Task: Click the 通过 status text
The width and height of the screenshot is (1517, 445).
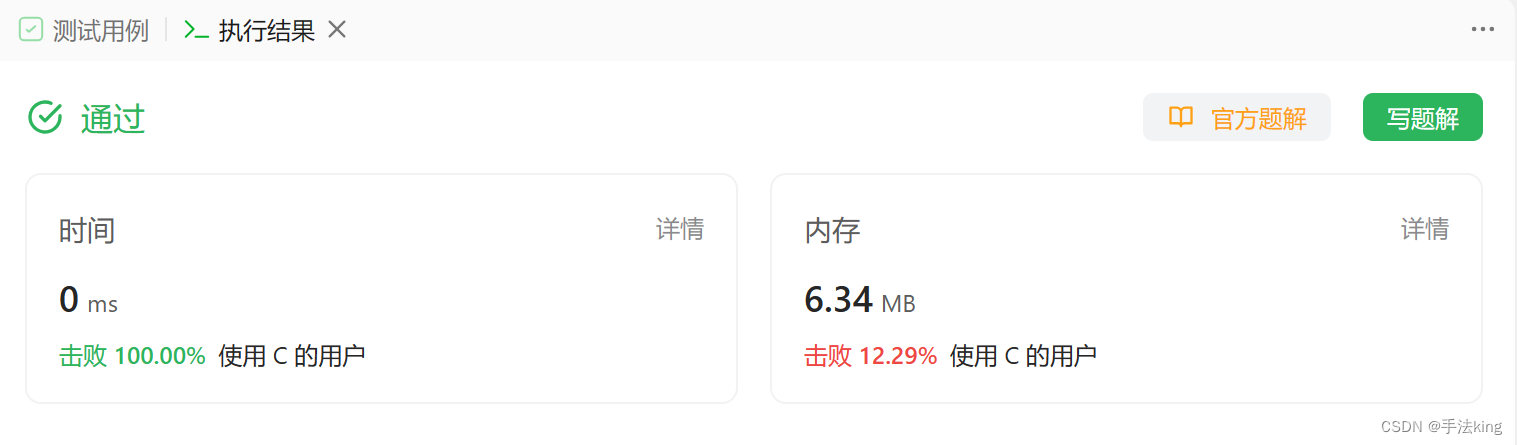Action: (113, 118)
